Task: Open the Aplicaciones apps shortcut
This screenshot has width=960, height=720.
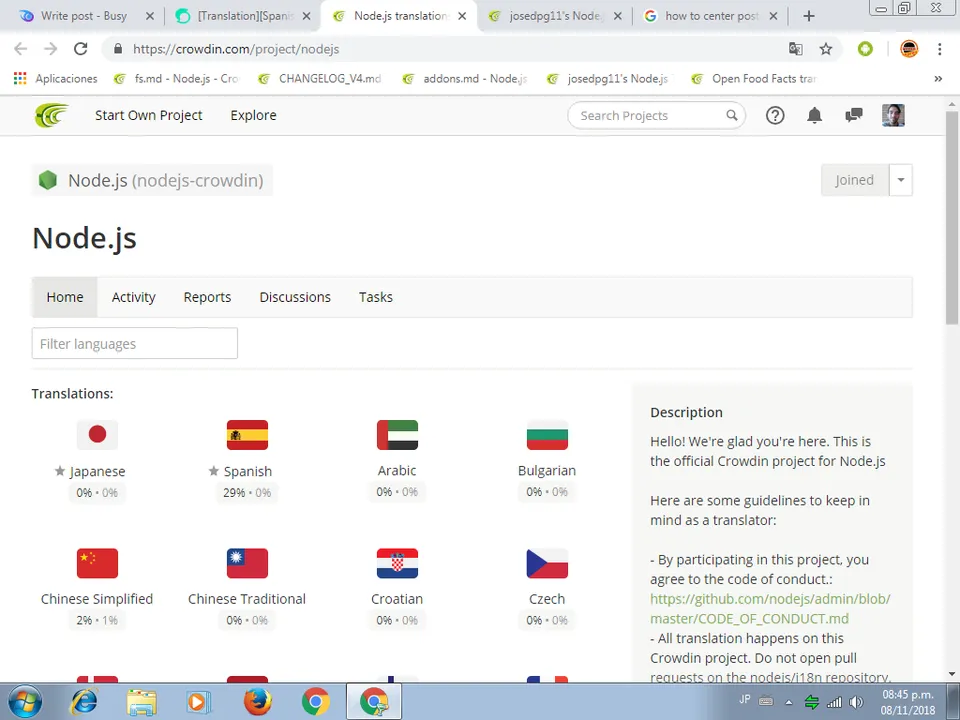Action: pos(55,78)
